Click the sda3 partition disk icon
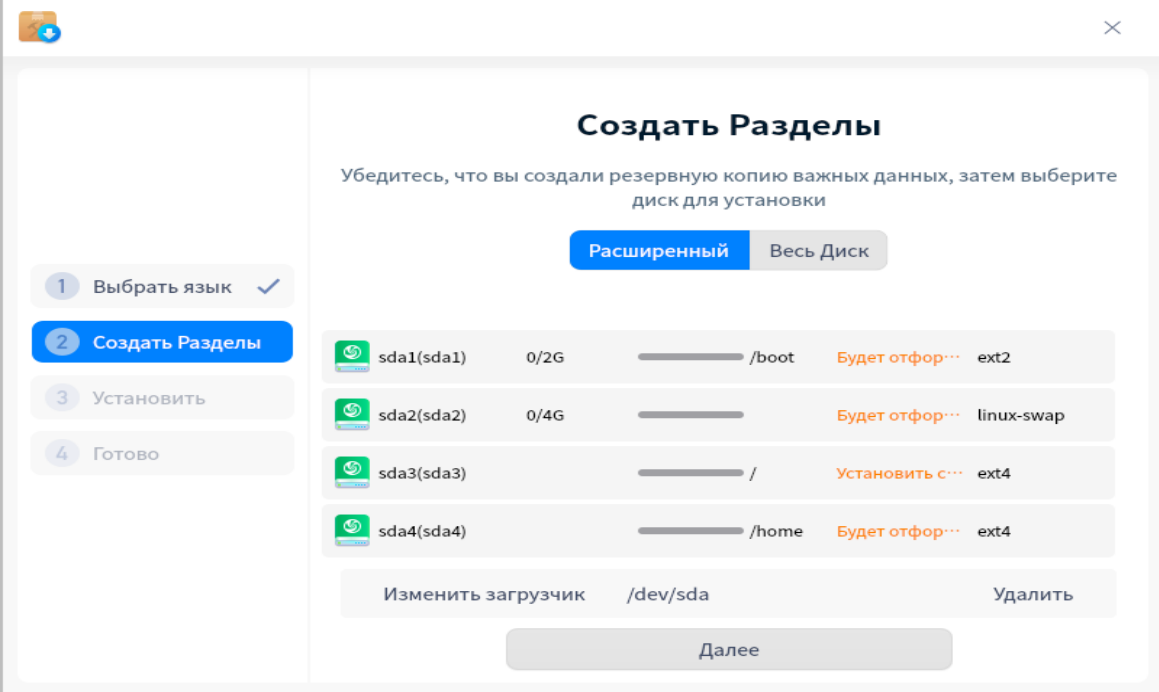1159x692 pixels. click(352, 473)
